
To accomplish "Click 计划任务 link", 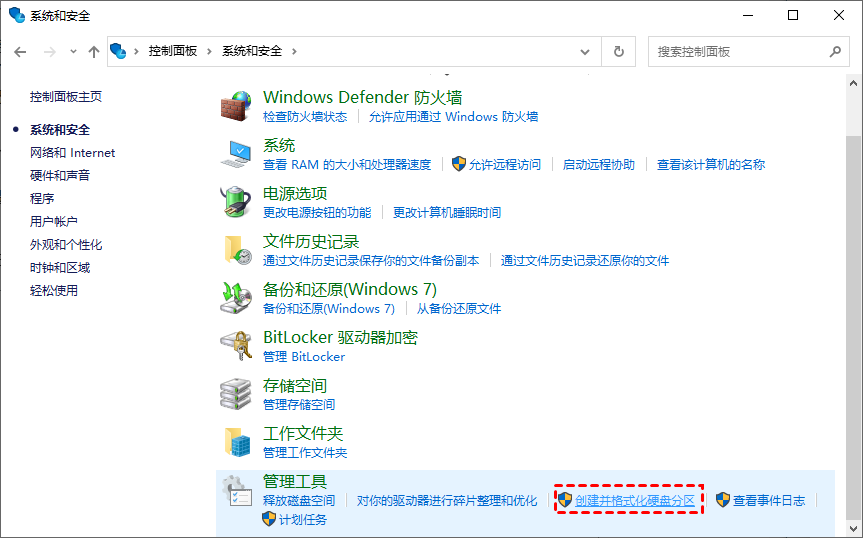I will [x=303, y=520].
